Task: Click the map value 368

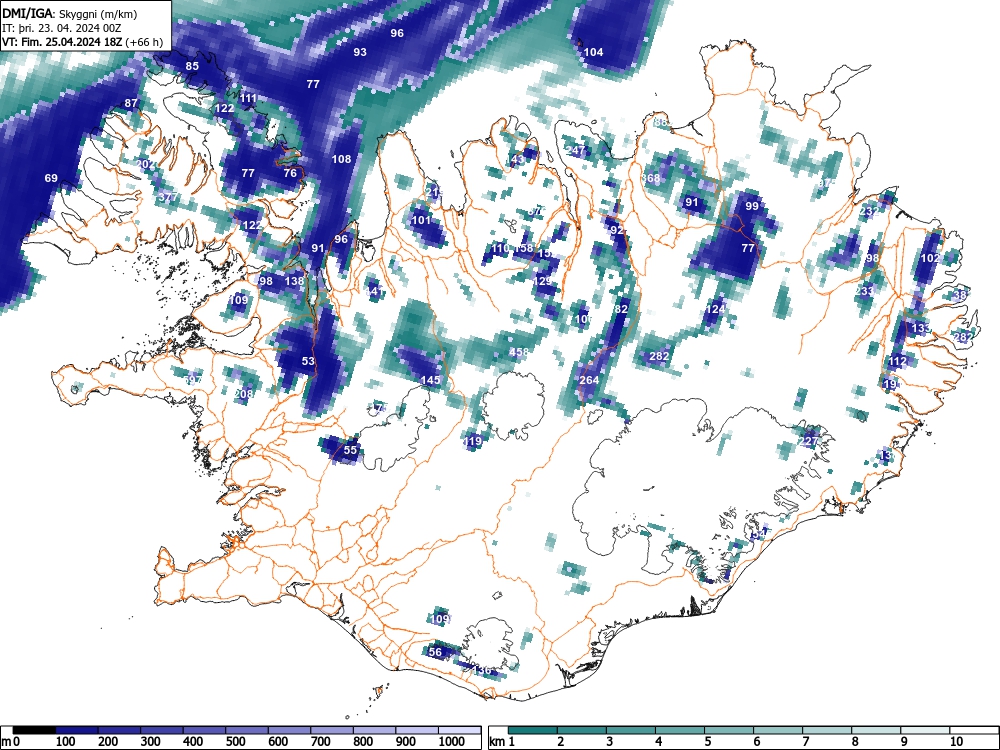Action: tap(651, 178)
